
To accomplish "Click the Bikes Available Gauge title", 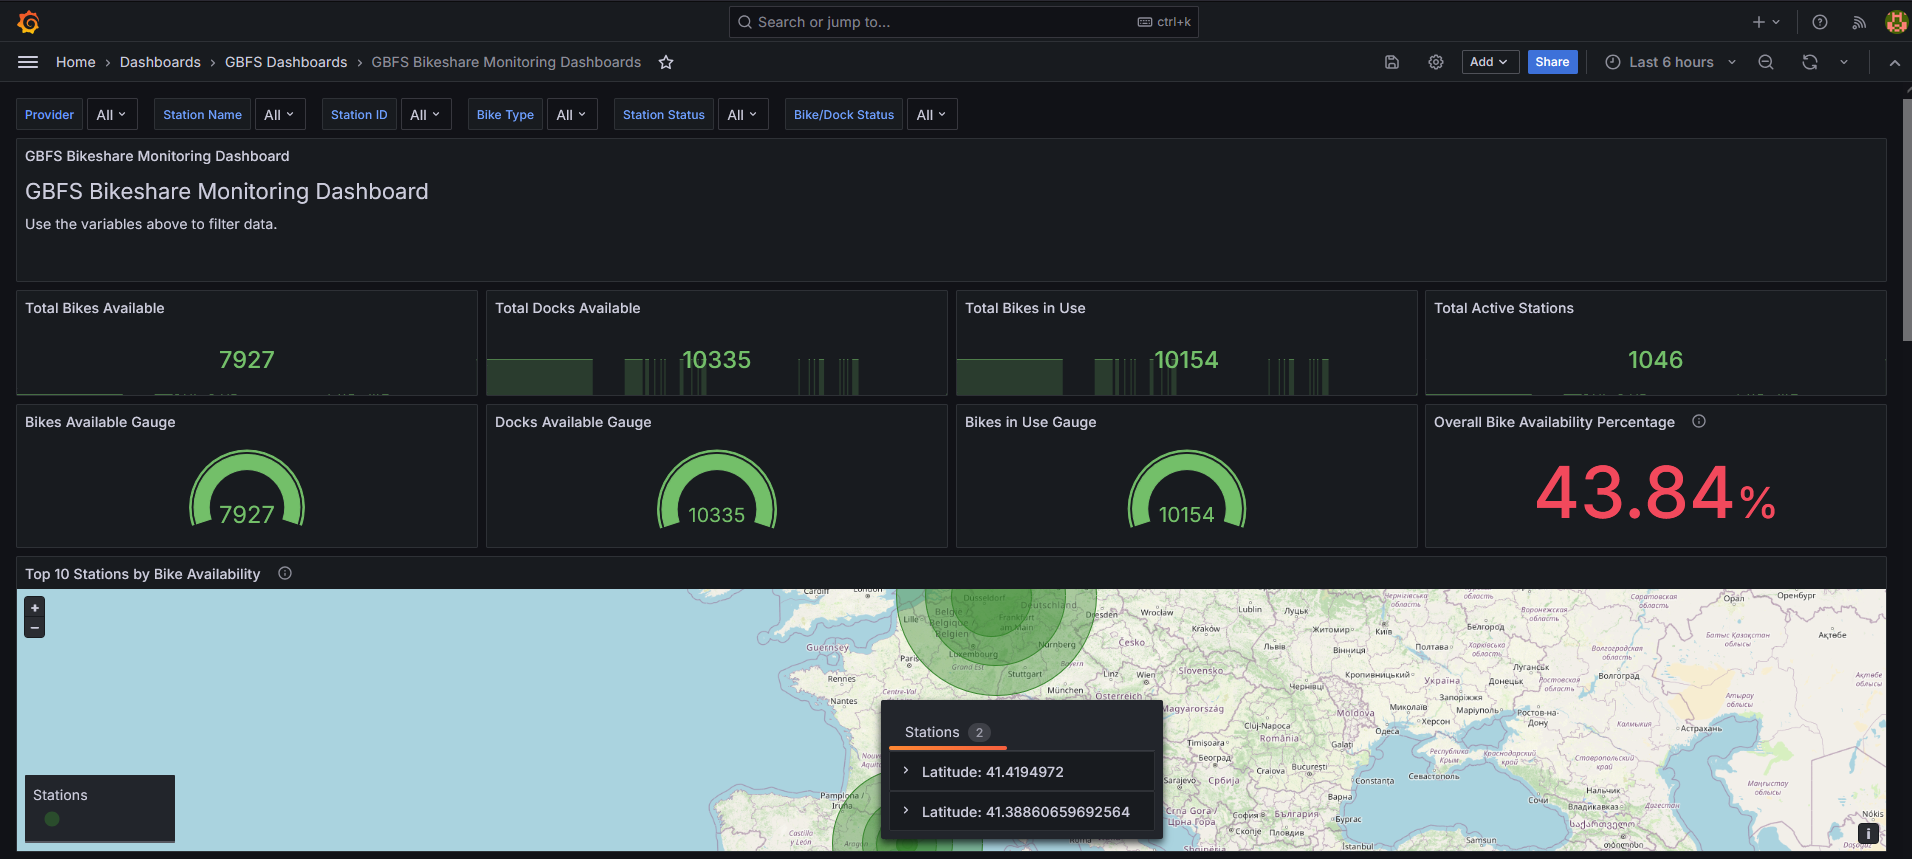I will click(x=100, y=422).
